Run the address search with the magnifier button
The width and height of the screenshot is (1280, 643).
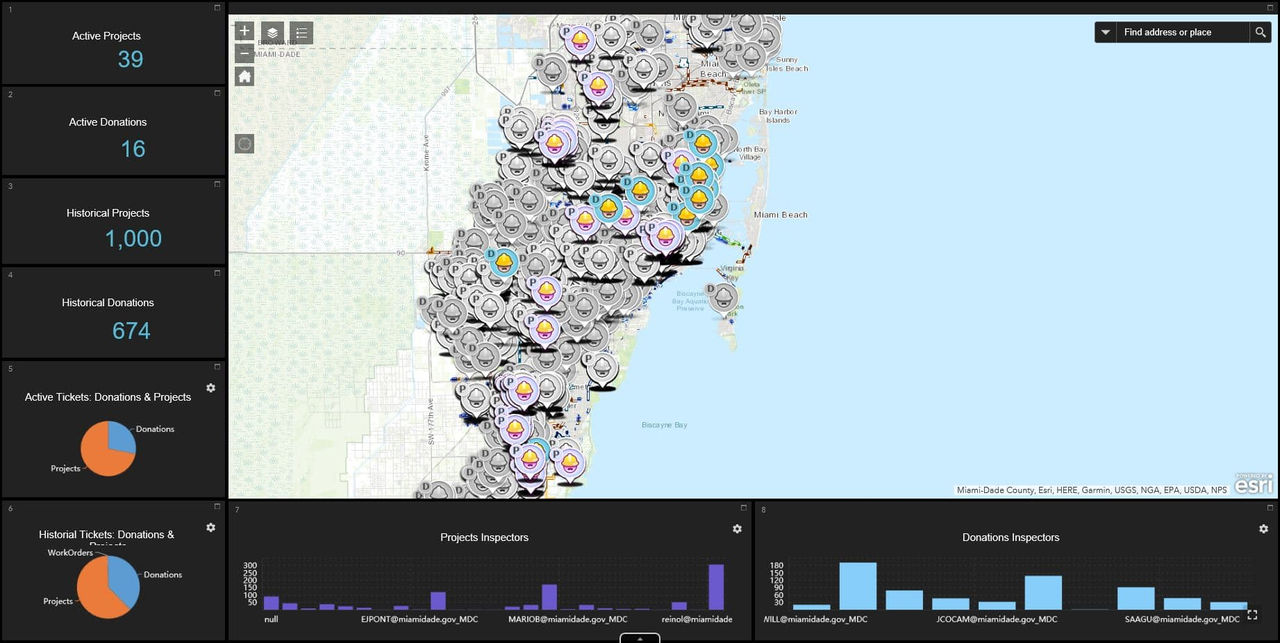(1260, 31)
